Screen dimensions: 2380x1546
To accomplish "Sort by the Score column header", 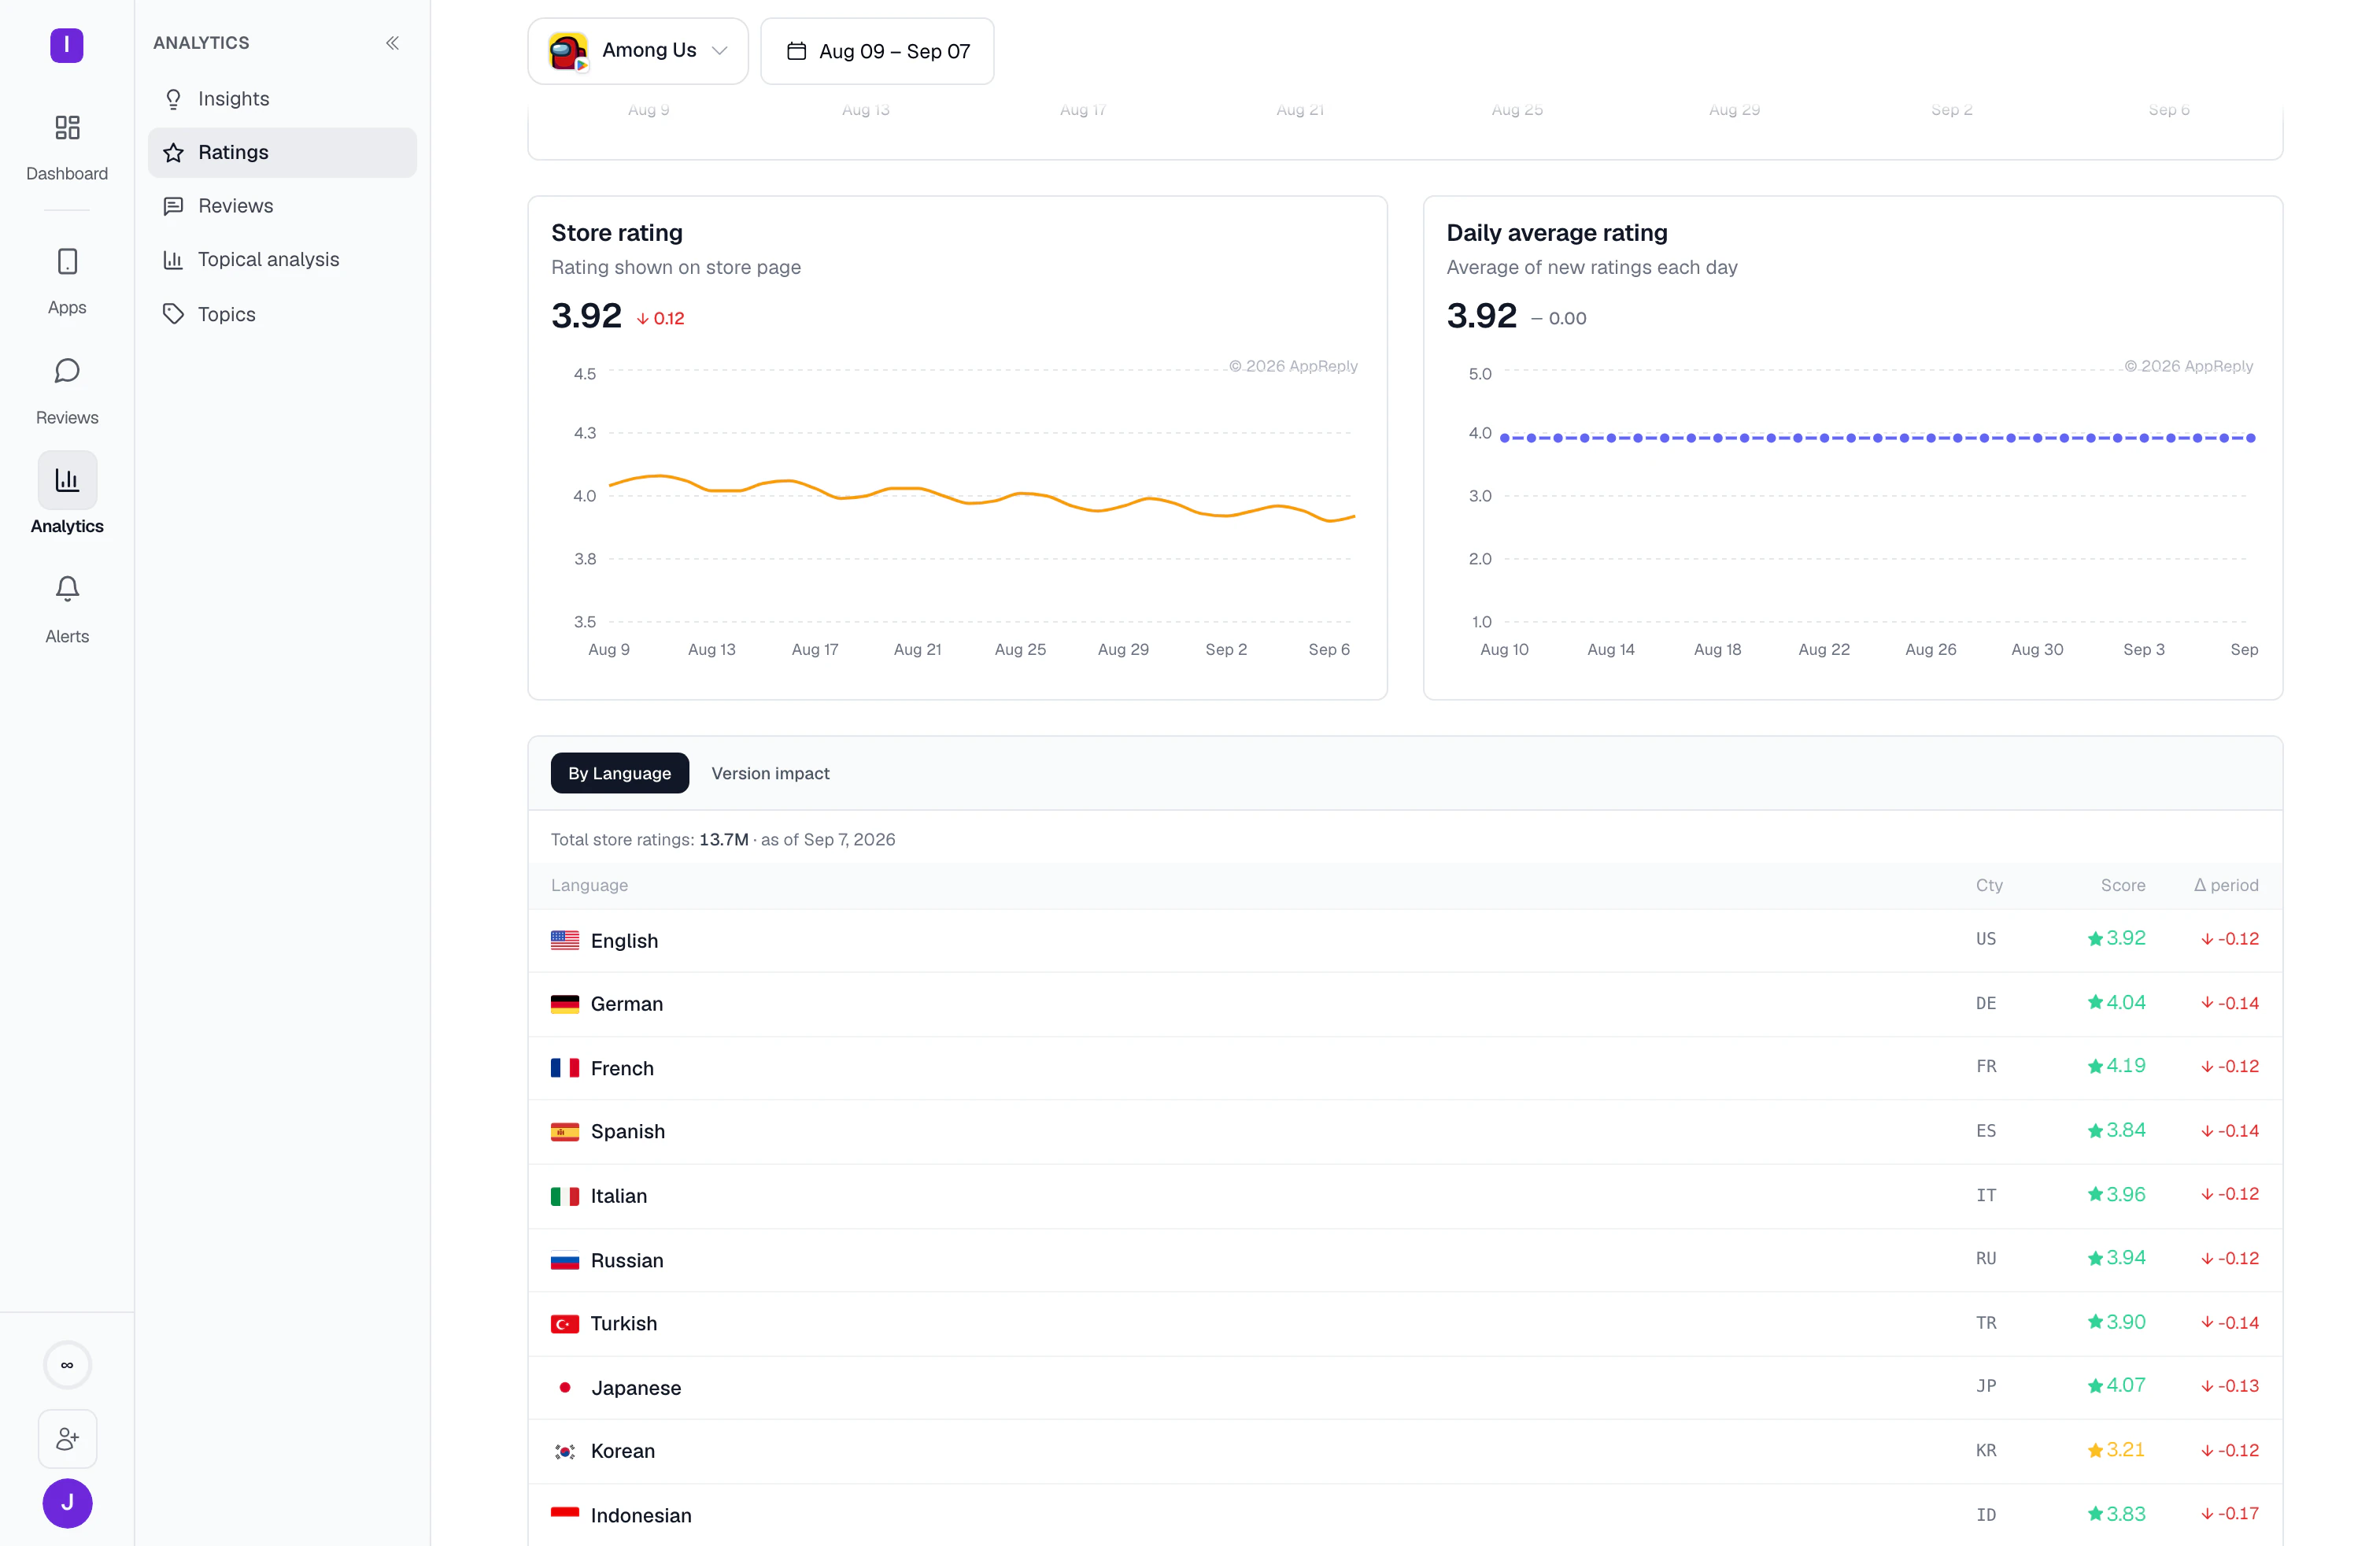I will click(2123, 885).
